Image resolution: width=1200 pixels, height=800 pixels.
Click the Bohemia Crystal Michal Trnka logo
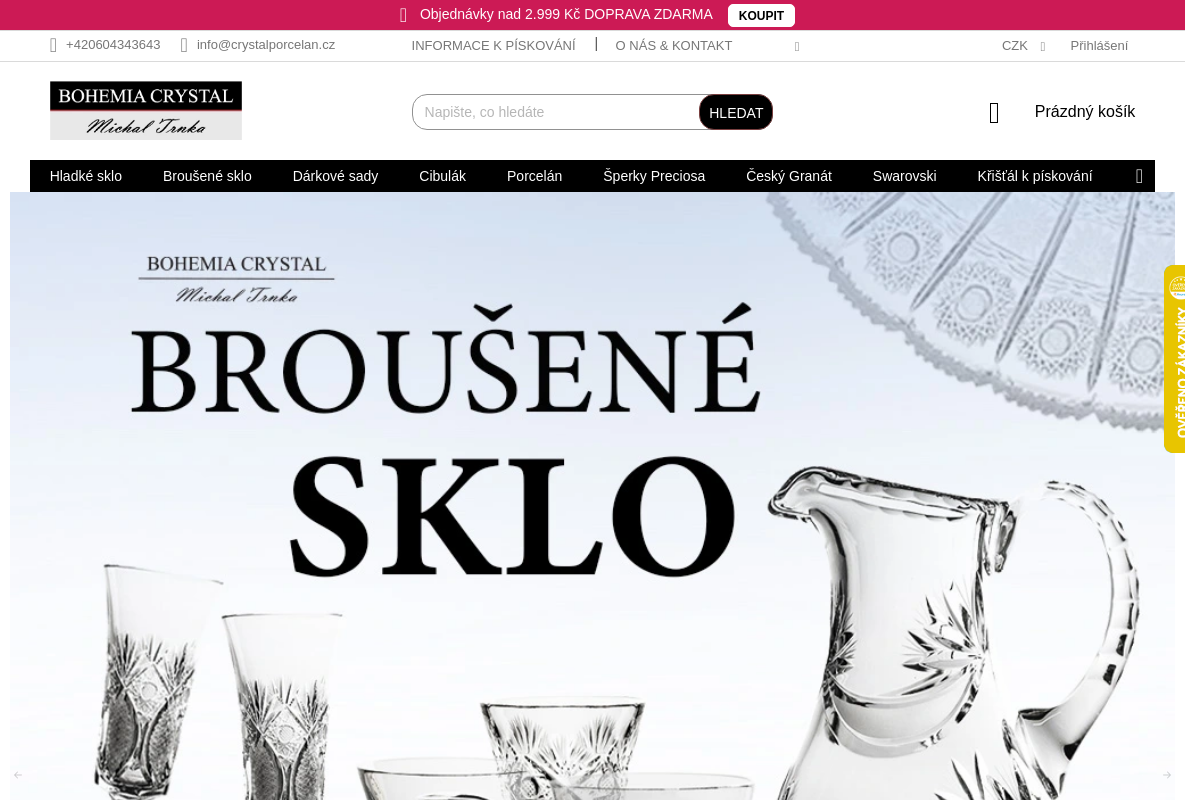point(146,110)
